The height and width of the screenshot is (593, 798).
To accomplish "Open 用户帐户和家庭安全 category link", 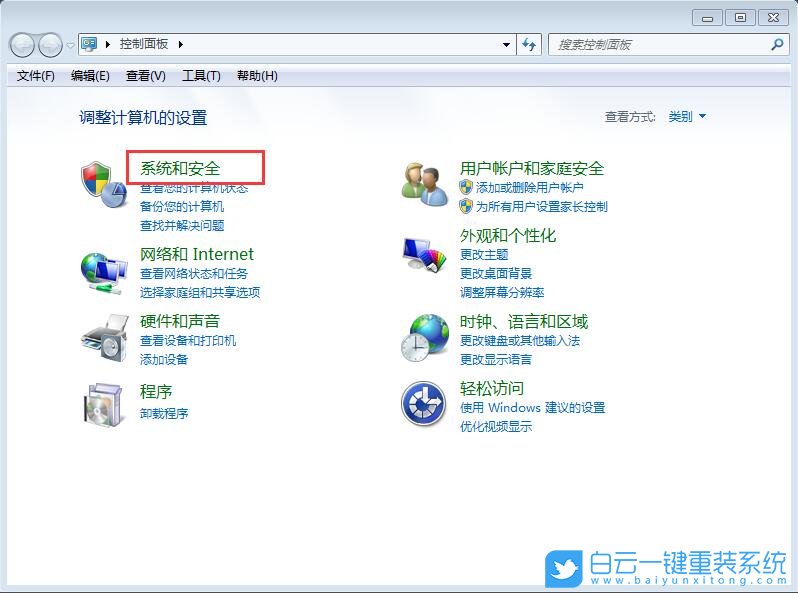I will (x=532, y=168).
